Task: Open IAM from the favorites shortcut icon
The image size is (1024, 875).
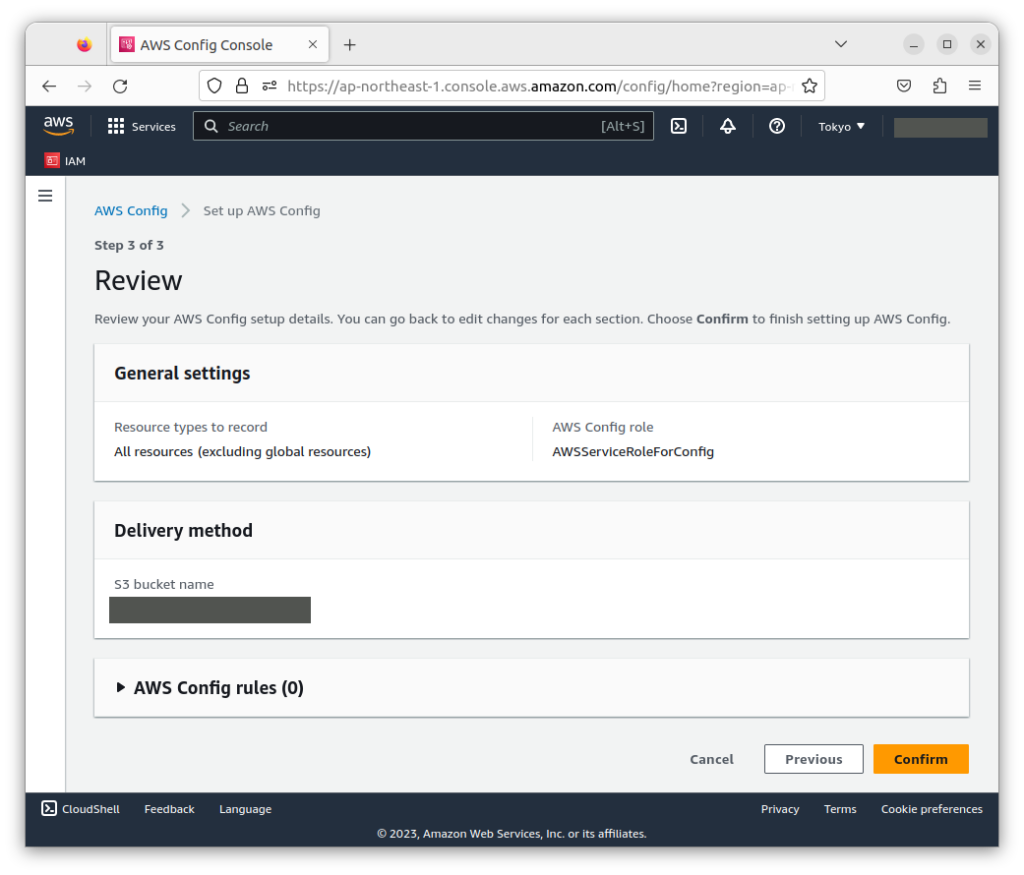Action: pos(52,160)
